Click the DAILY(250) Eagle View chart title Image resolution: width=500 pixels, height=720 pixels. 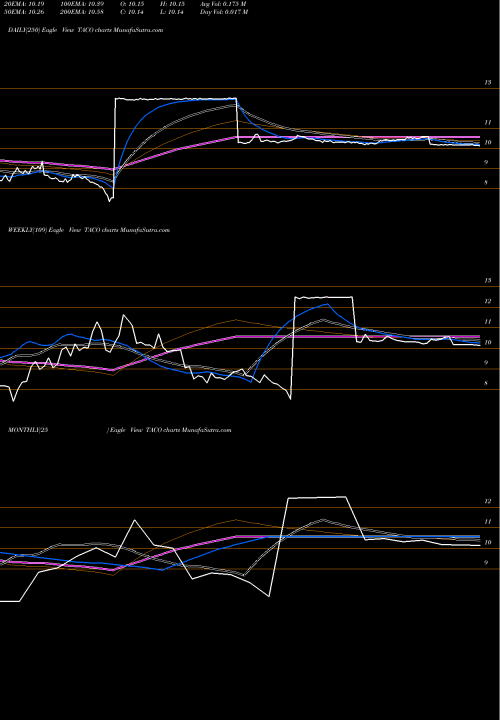tap(85, 30)
